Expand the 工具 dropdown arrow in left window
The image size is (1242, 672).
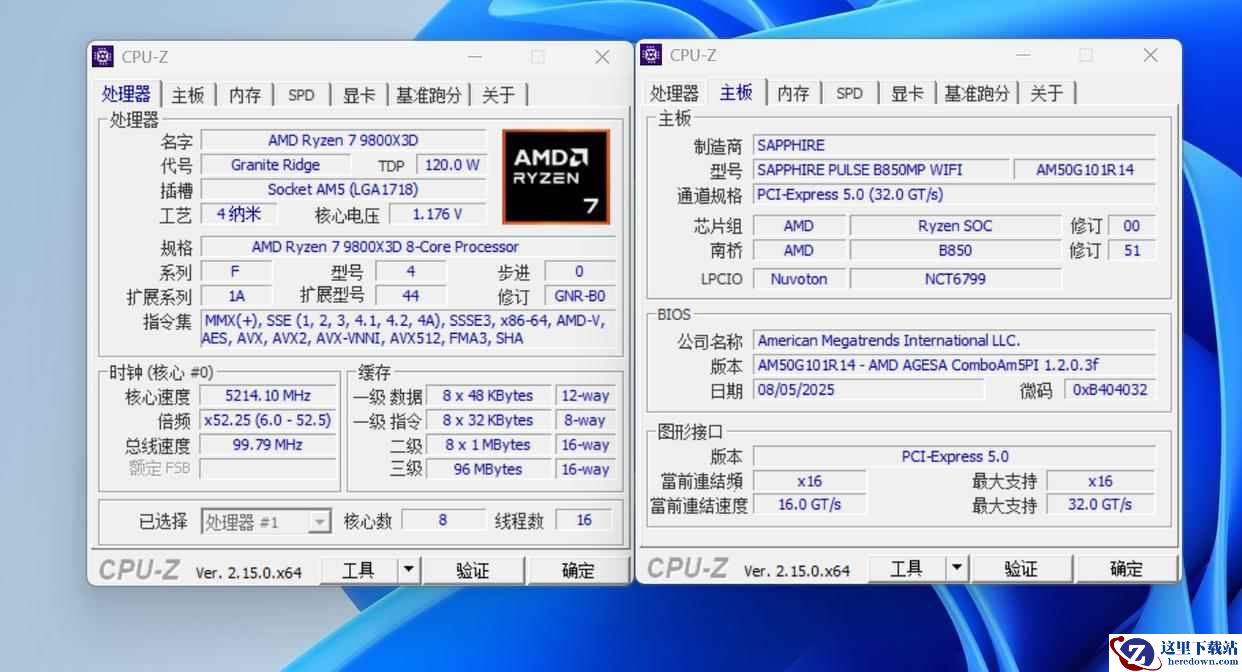(409, 570)
